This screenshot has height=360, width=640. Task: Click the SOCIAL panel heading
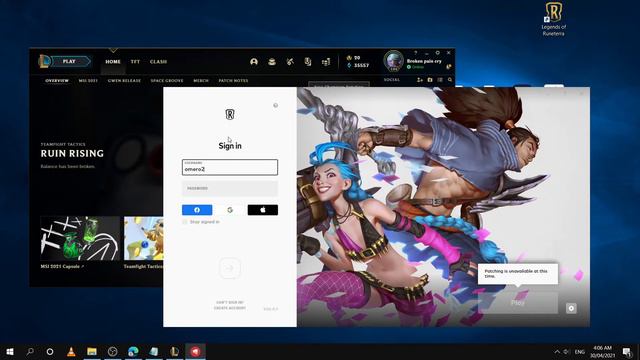click(392, 80)
